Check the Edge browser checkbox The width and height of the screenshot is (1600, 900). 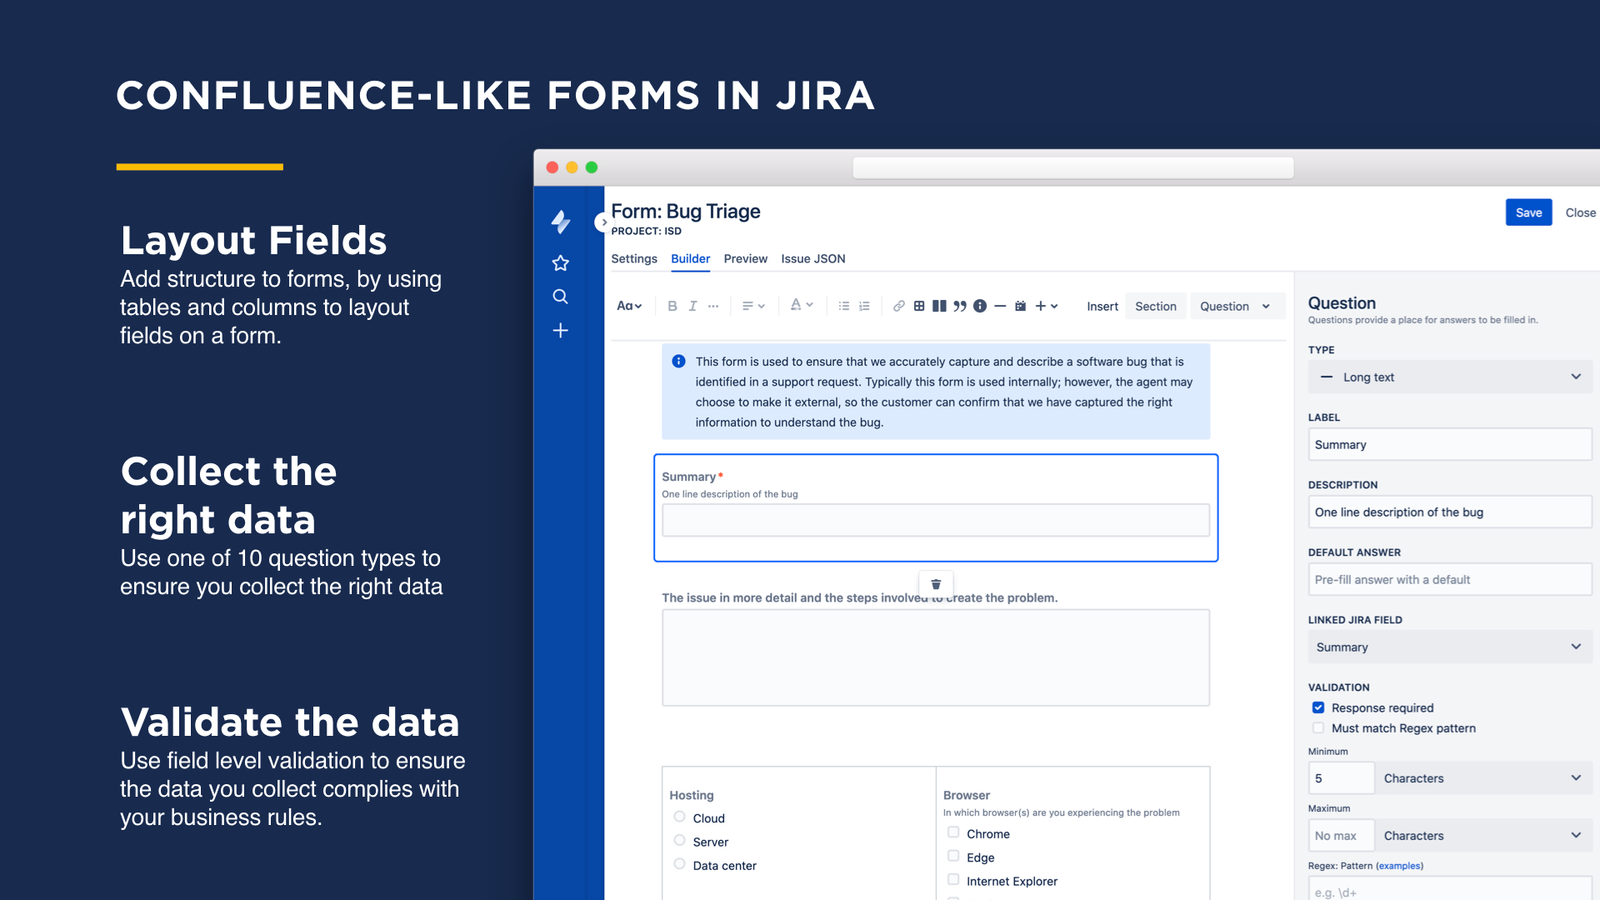953,856
